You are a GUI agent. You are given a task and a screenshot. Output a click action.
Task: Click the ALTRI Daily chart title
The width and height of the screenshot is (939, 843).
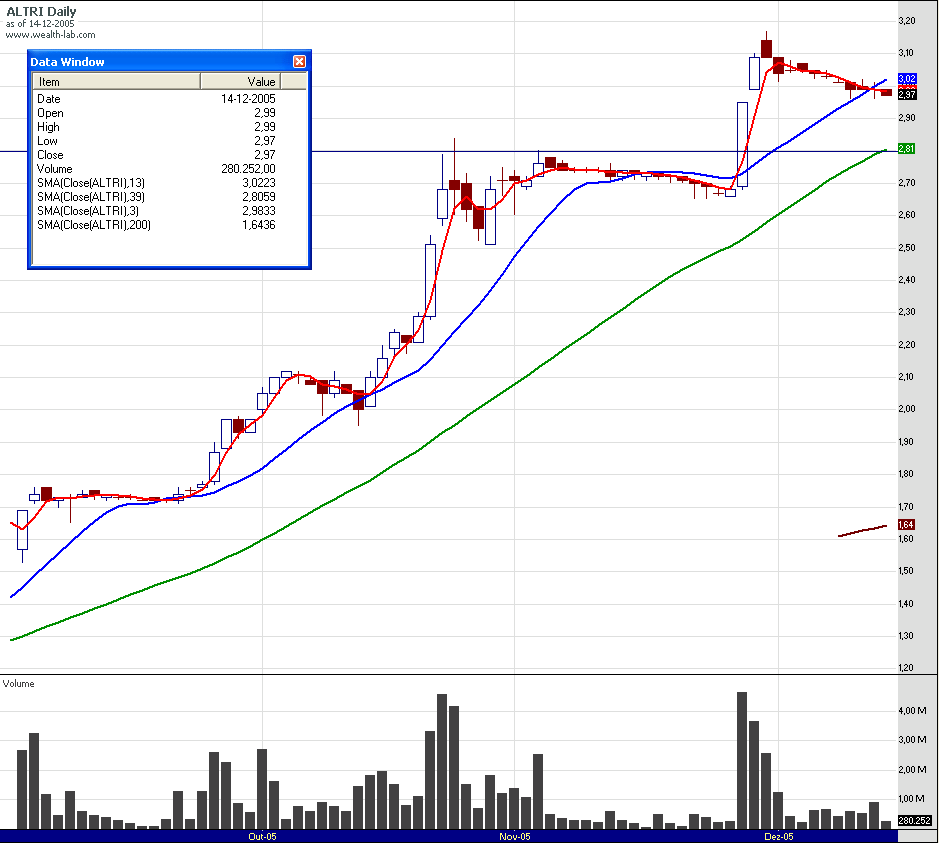pyautogui.click(x=41, y=11)
